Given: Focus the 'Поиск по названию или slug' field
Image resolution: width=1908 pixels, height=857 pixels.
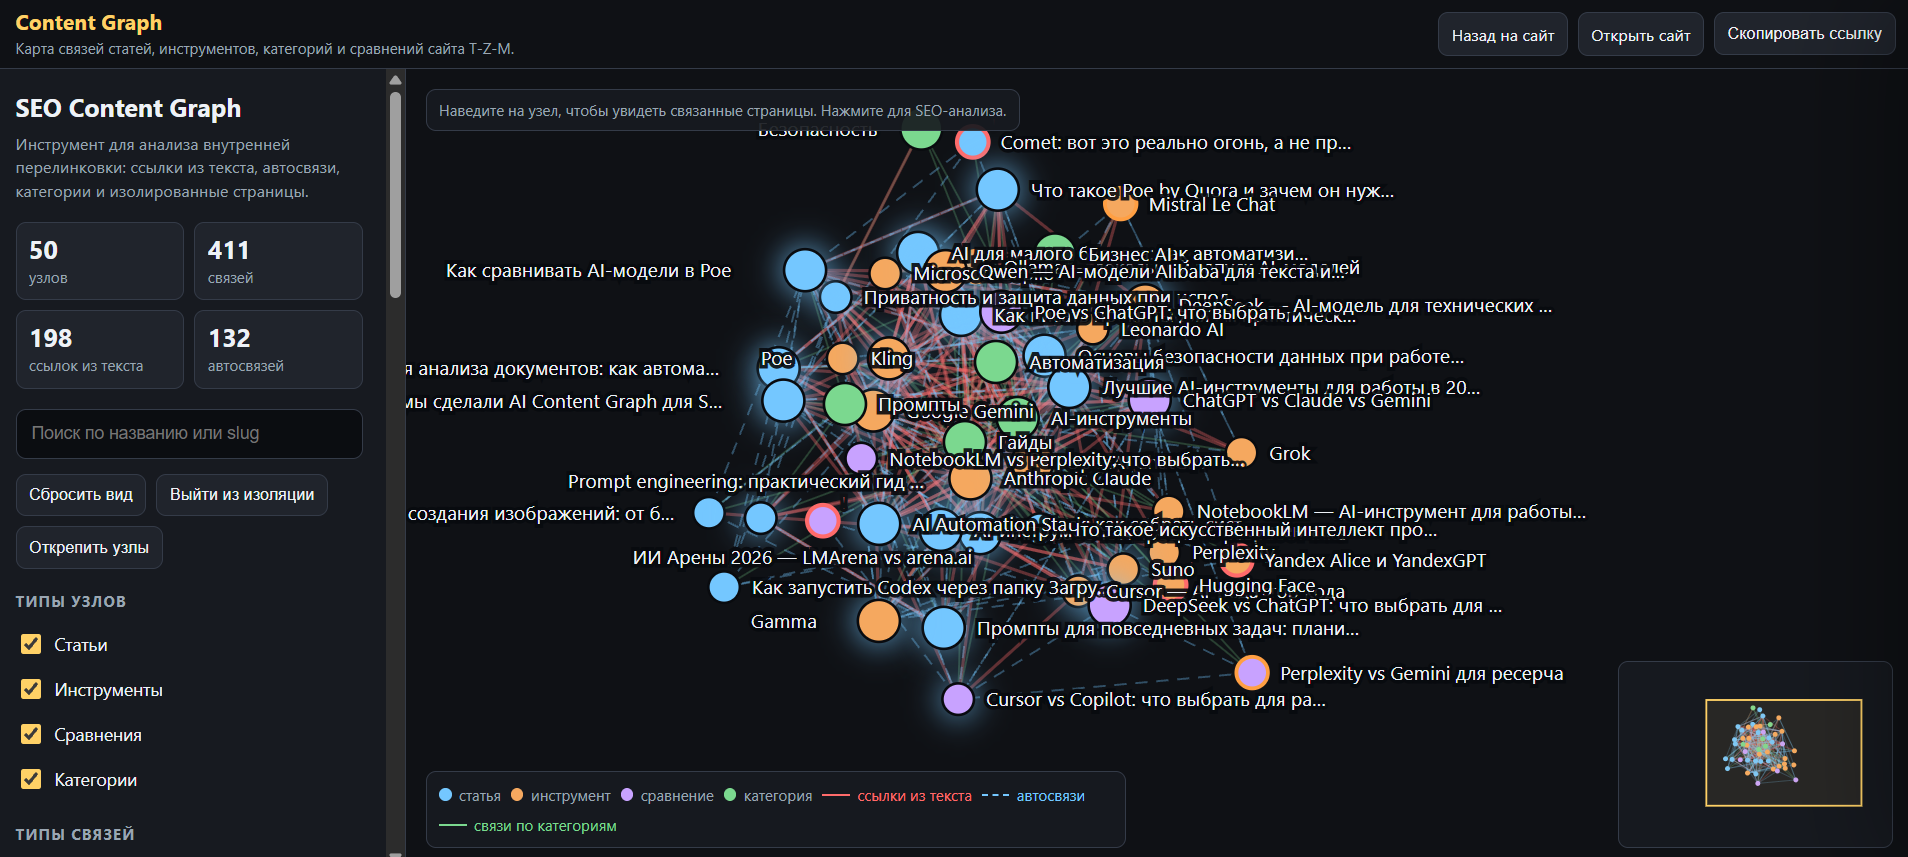Looking at the screenshot, I should (x=189, y=434).
